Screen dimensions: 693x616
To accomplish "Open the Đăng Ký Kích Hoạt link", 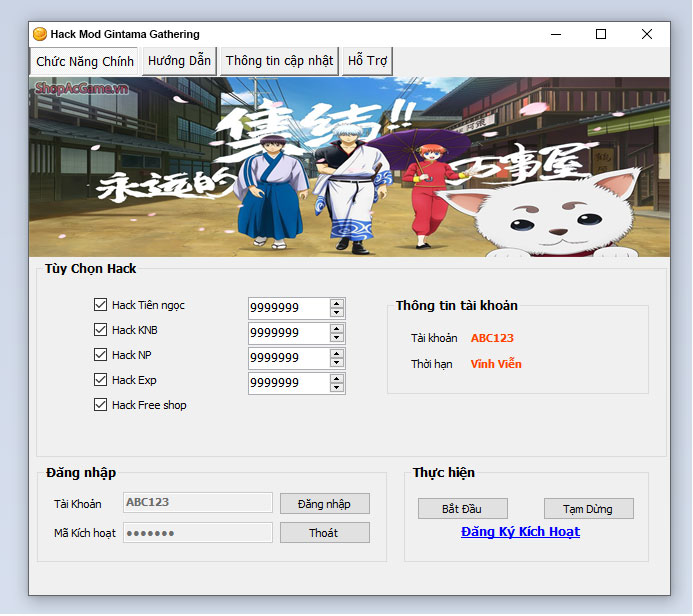I will [520, 532].
